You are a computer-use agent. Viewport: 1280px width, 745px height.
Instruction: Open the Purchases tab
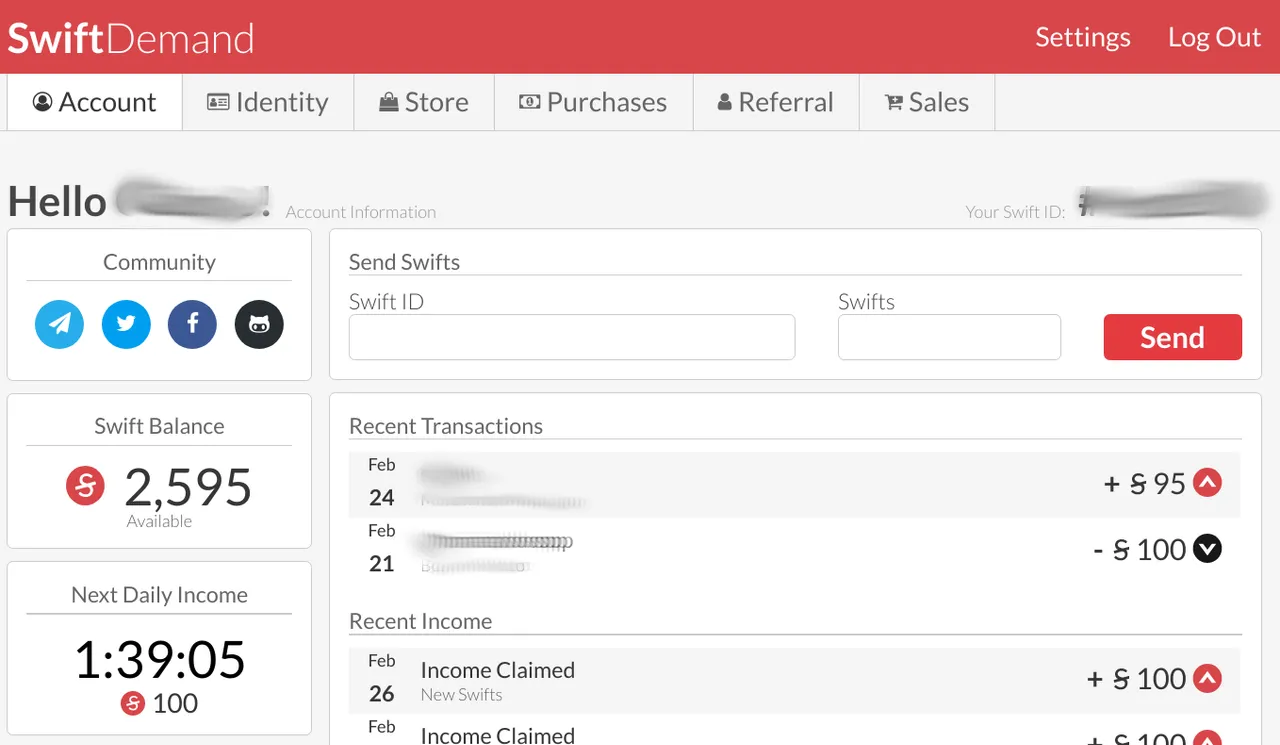coord(593,102)
